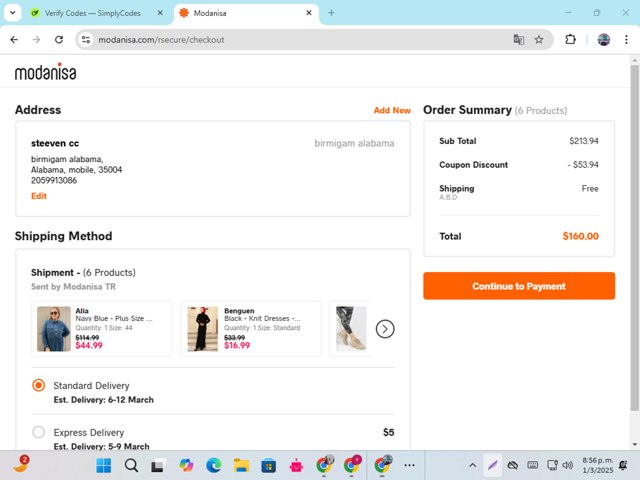Click the weather widget with badge
The width and height of the screenshot is (640, 480).
tap(20, 464)
